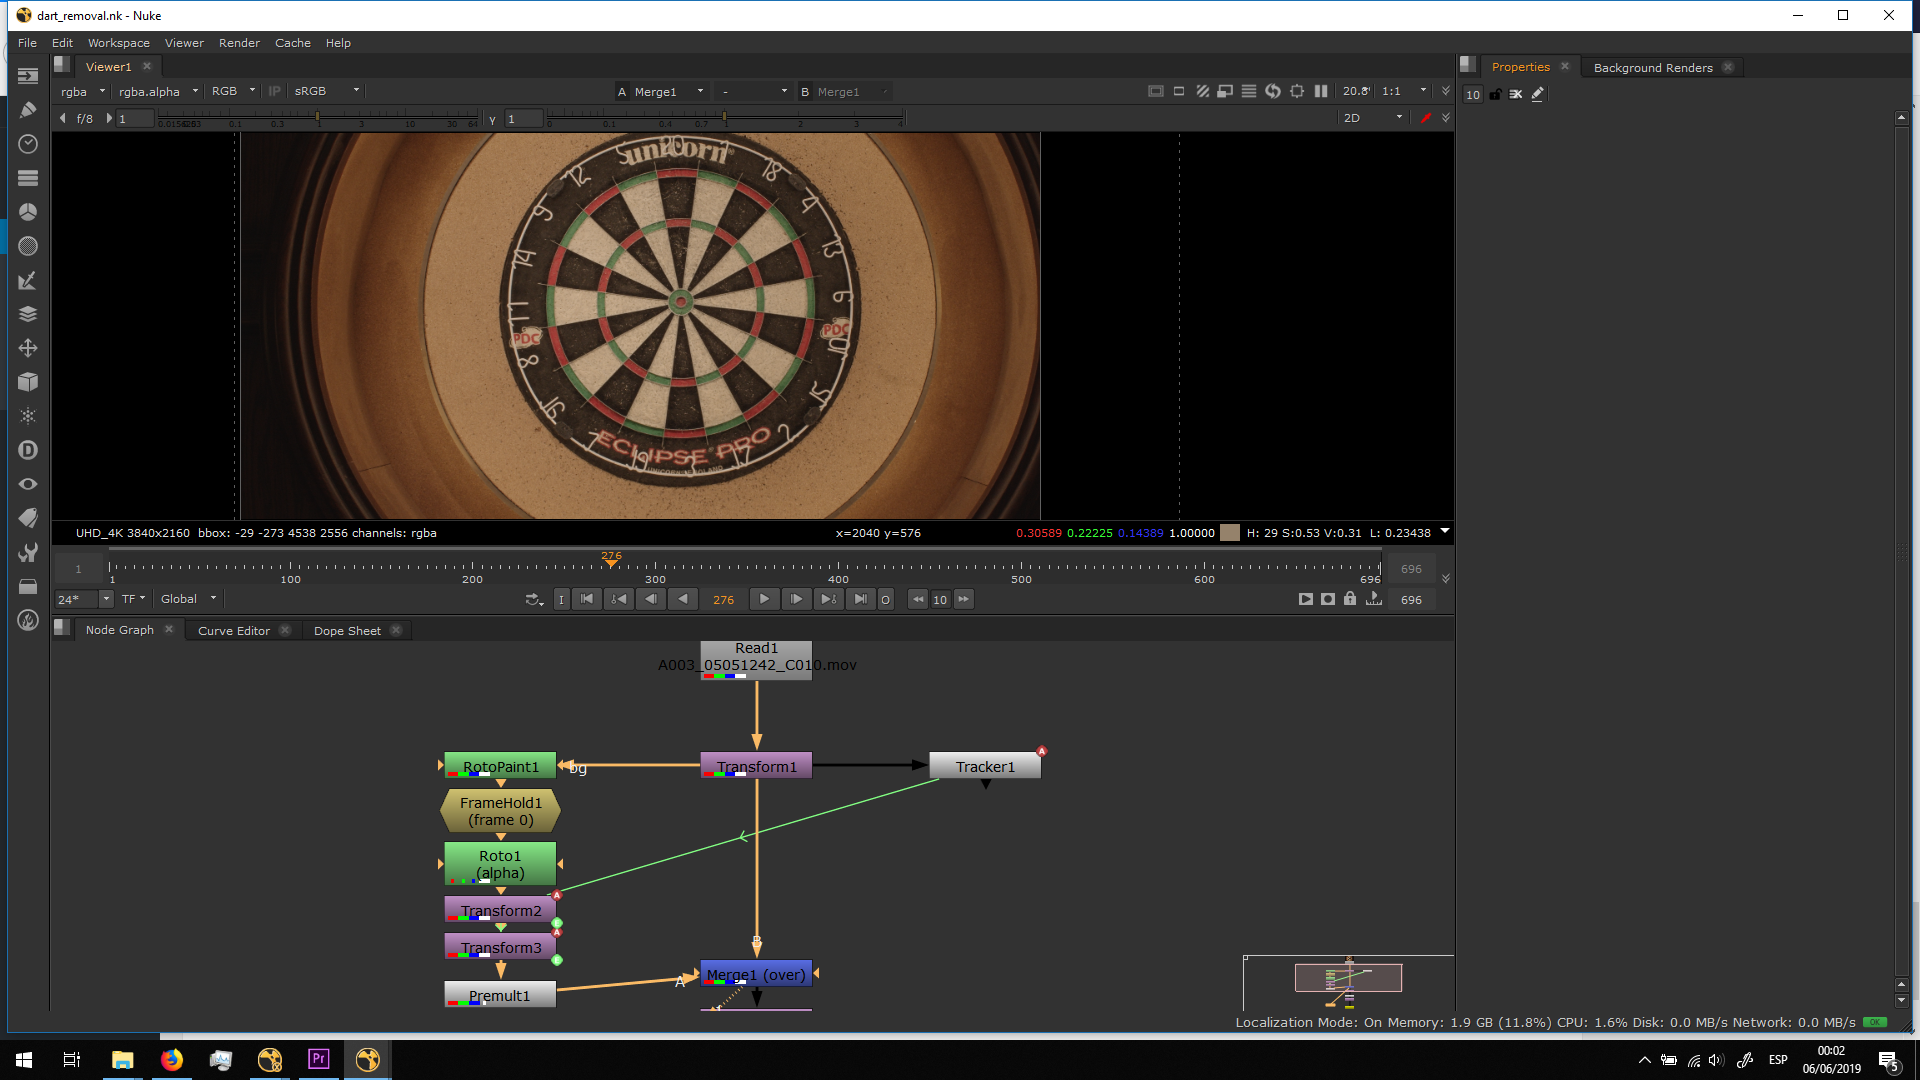Open the Time nodes menu icon
Viewport: 1920px width, 1080px height.
pyautogui.click(x=28, y=144)
